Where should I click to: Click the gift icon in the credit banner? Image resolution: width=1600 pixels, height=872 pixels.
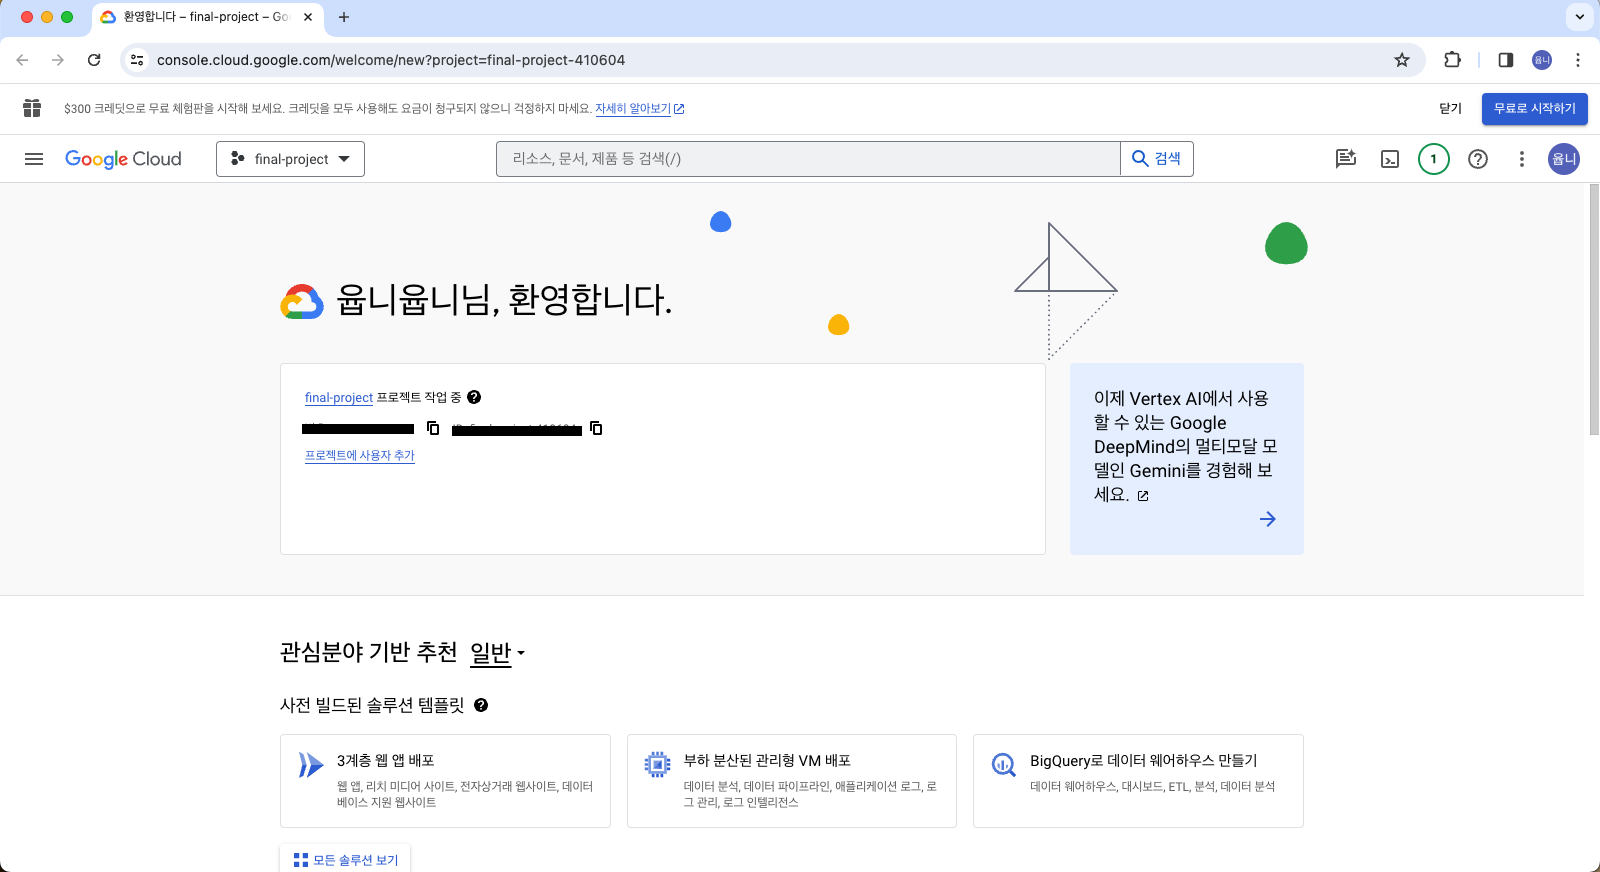coord(32,108)
